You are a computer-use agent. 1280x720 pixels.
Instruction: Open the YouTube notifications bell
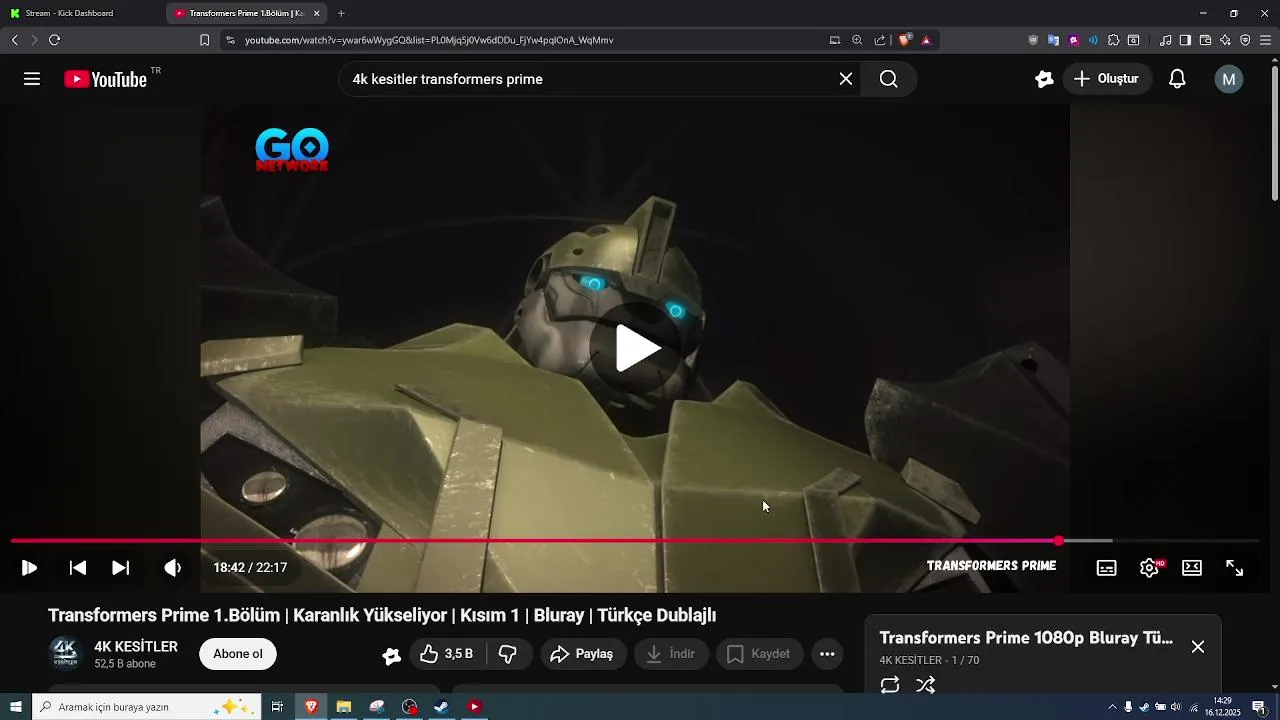[1177, 79]
